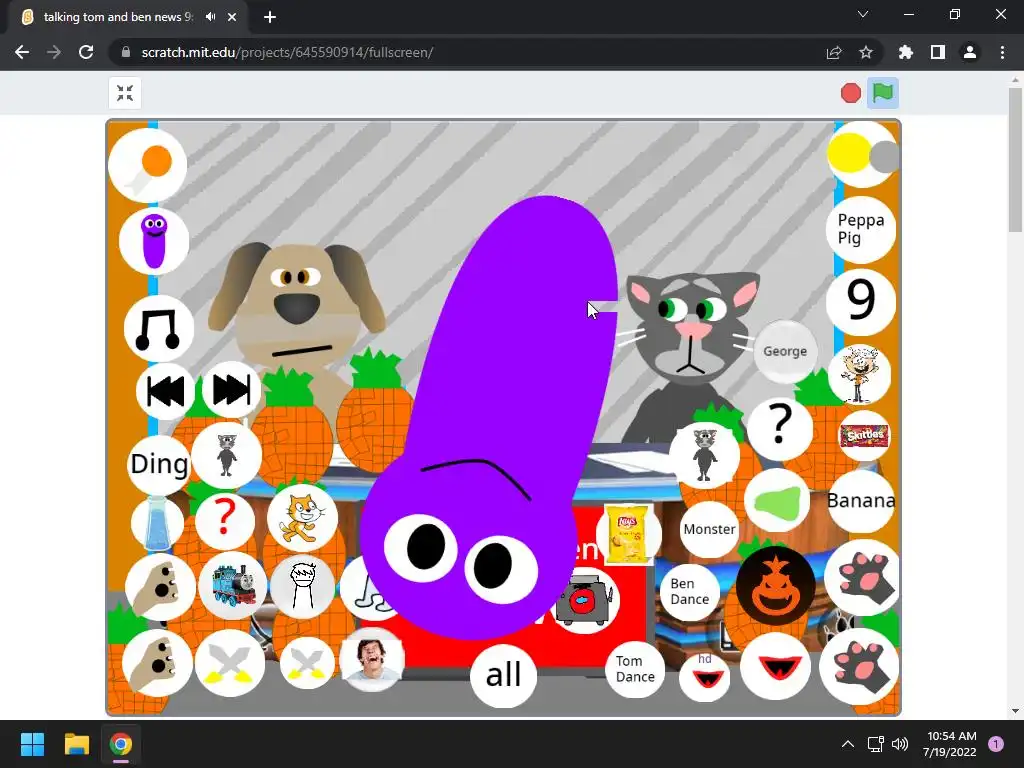The image size is (1024, 768).
Task: Stop the project with the red stop button
Action: click(850, 93)
